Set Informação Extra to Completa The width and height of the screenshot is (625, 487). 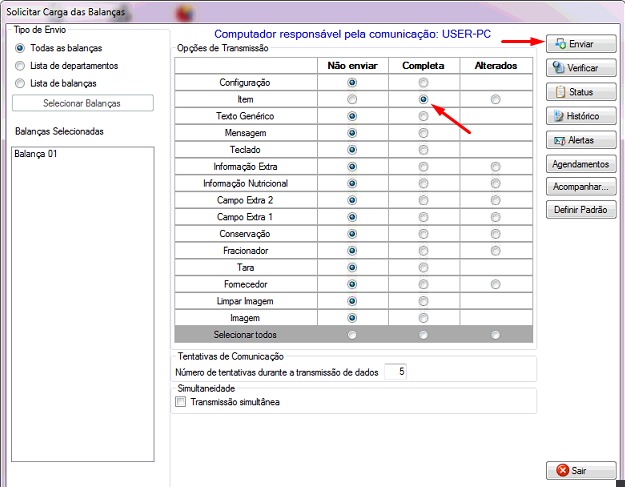423,167
